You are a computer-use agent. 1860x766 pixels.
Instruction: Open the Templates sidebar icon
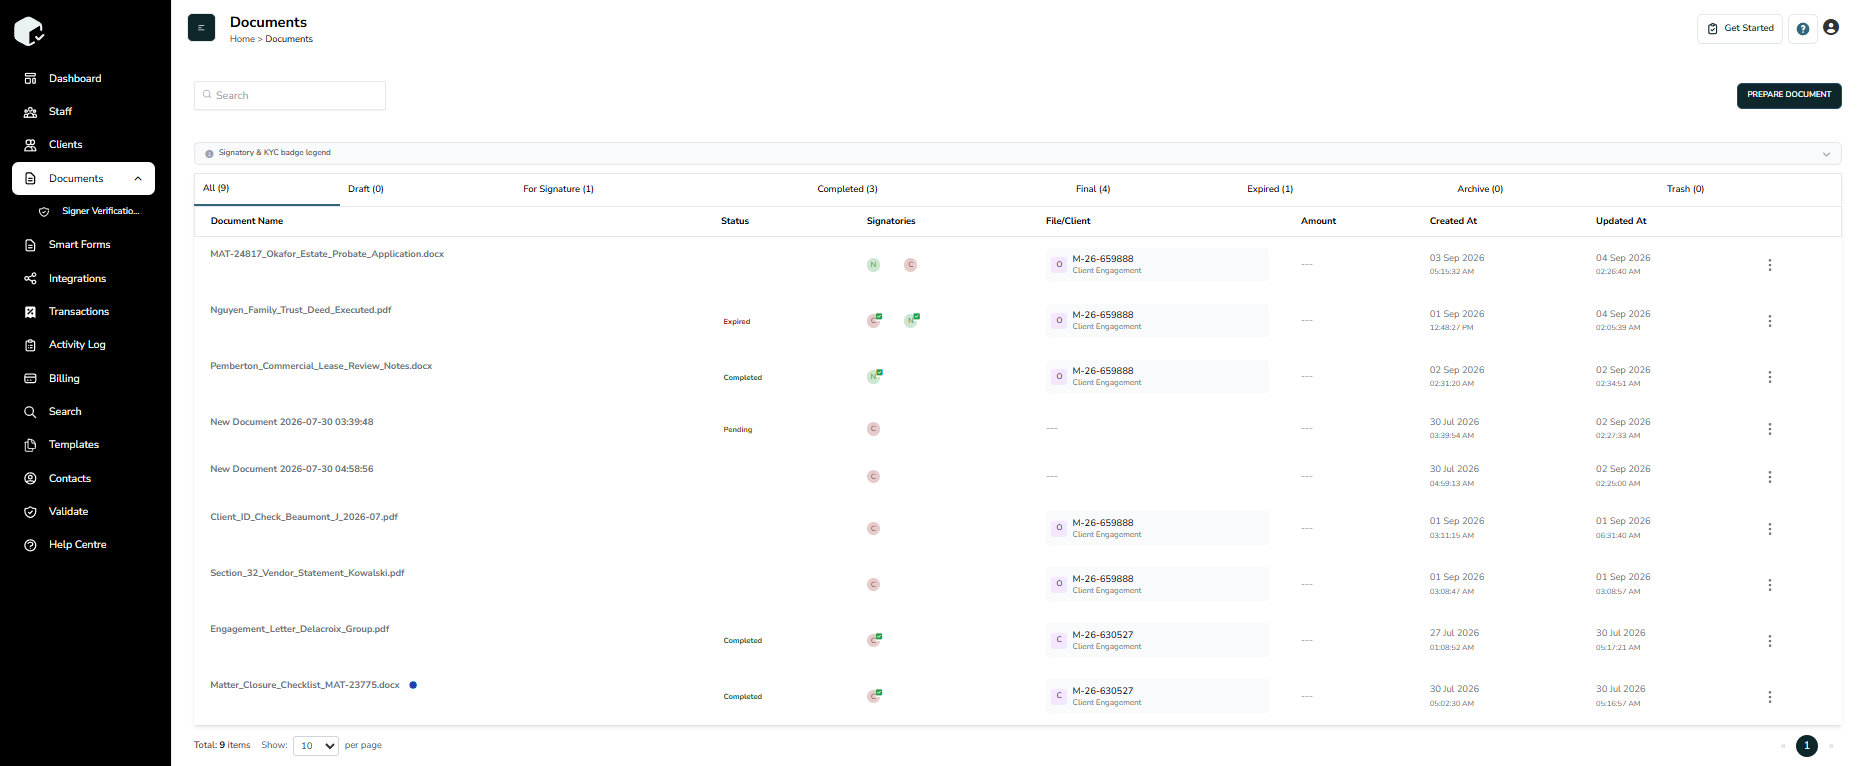[x=30, y=445]
